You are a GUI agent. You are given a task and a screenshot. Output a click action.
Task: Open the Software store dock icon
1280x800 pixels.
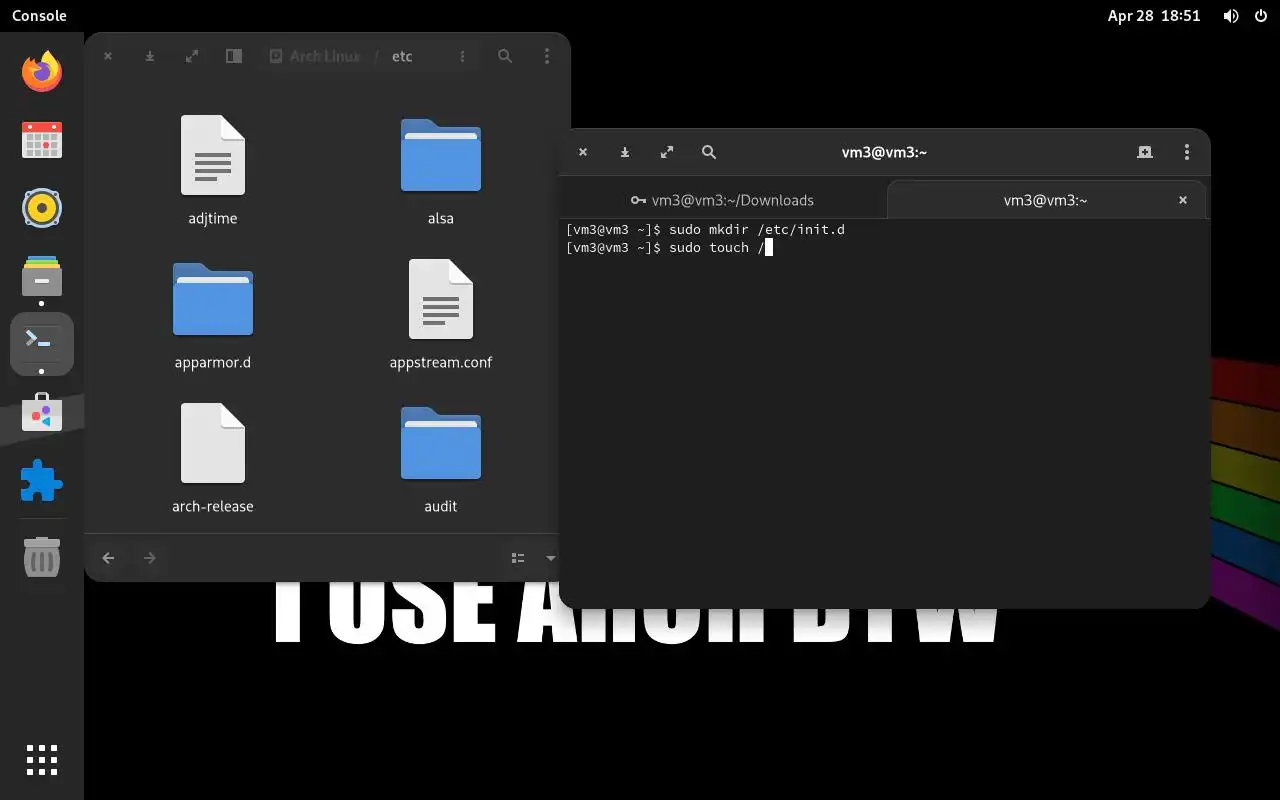42,412
